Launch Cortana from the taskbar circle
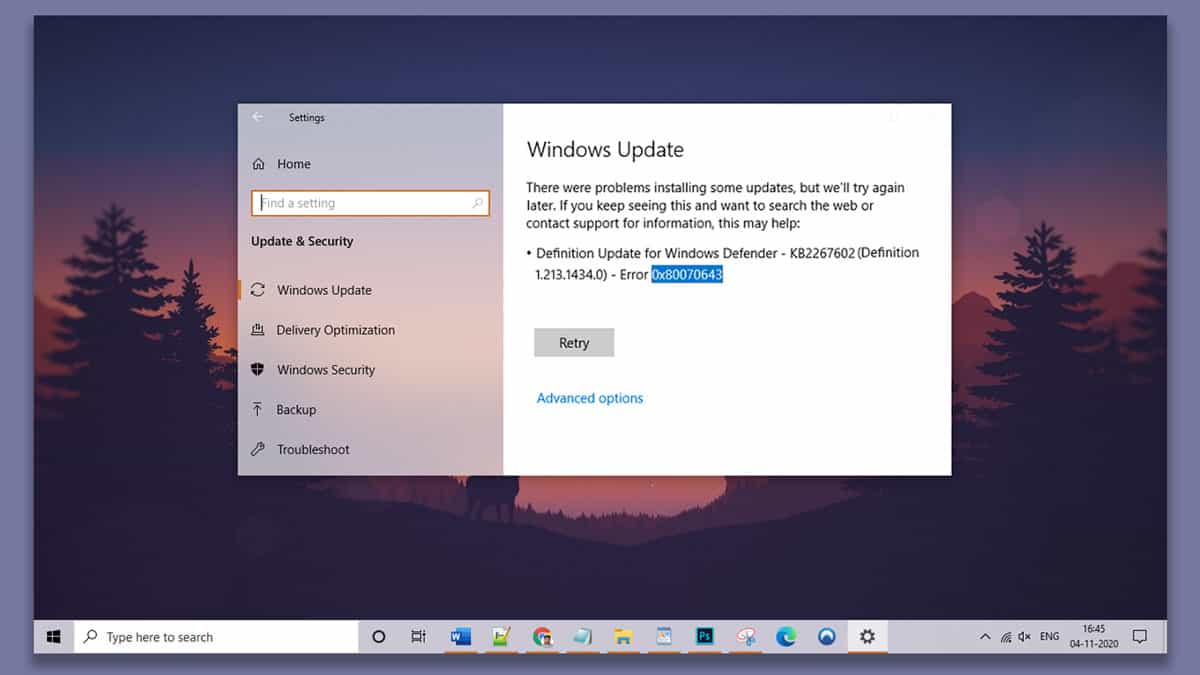The image size is (1200, 675). [379, 636]
